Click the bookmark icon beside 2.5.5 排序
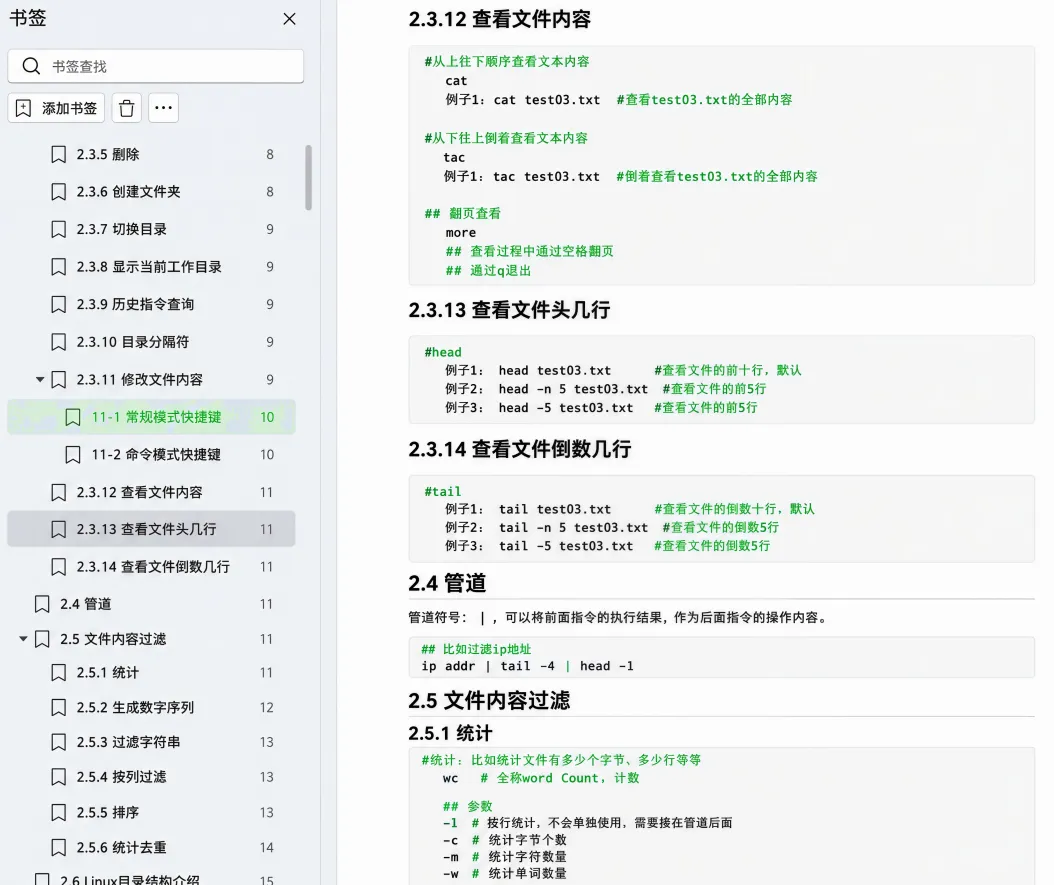 58,812
